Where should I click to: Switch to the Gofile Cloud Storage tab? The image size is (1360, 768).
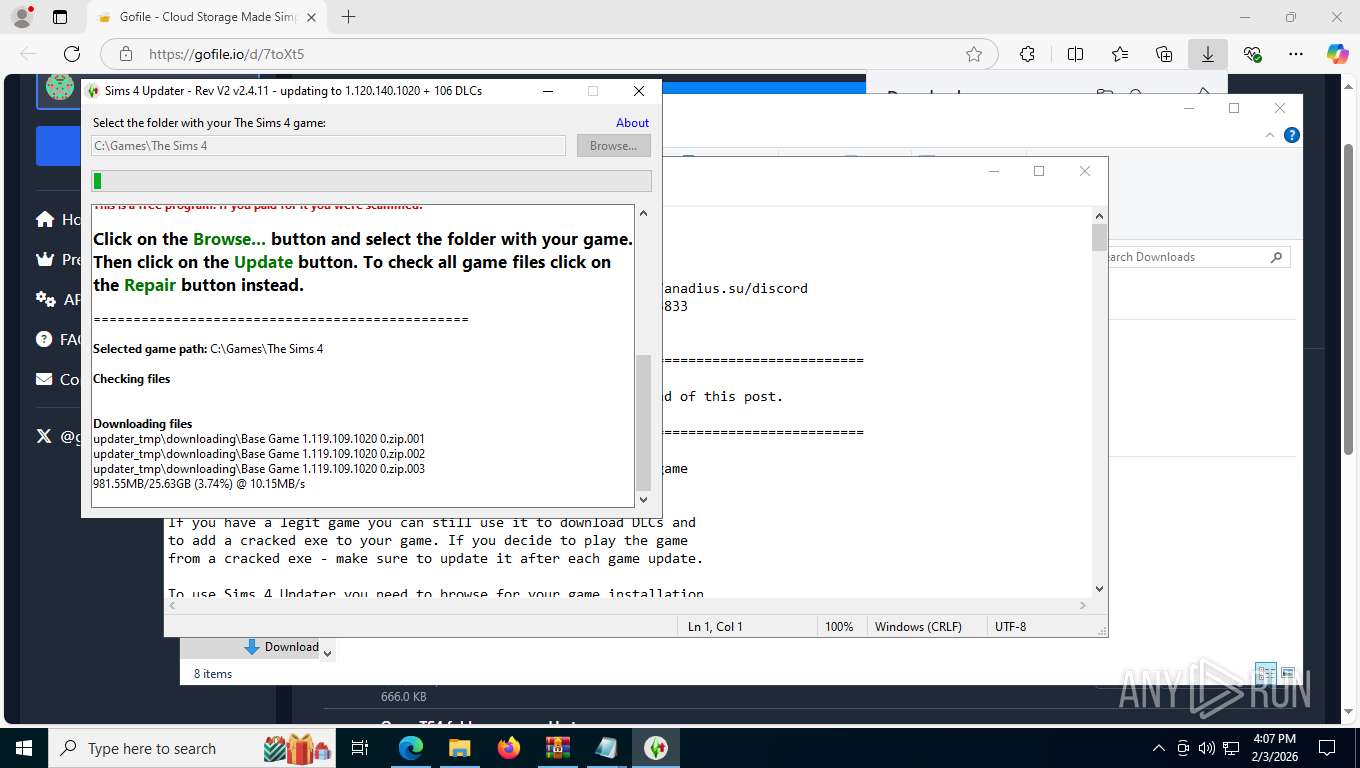(205, 17)
